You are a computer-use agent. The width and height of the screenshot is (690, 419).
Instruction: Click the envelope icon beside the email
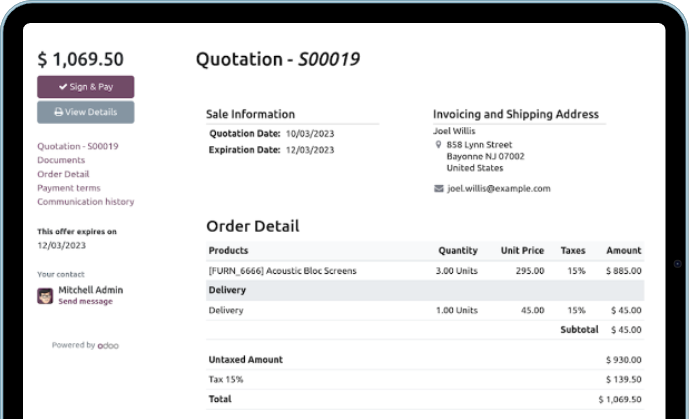point(439,188)
